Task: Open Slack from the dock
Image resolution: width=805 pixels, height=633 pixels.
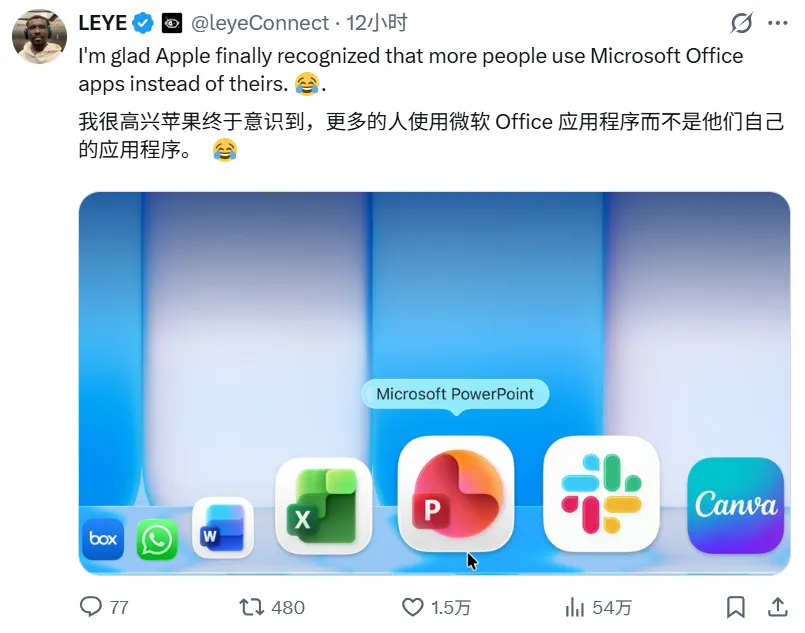Action: point(601,493)
